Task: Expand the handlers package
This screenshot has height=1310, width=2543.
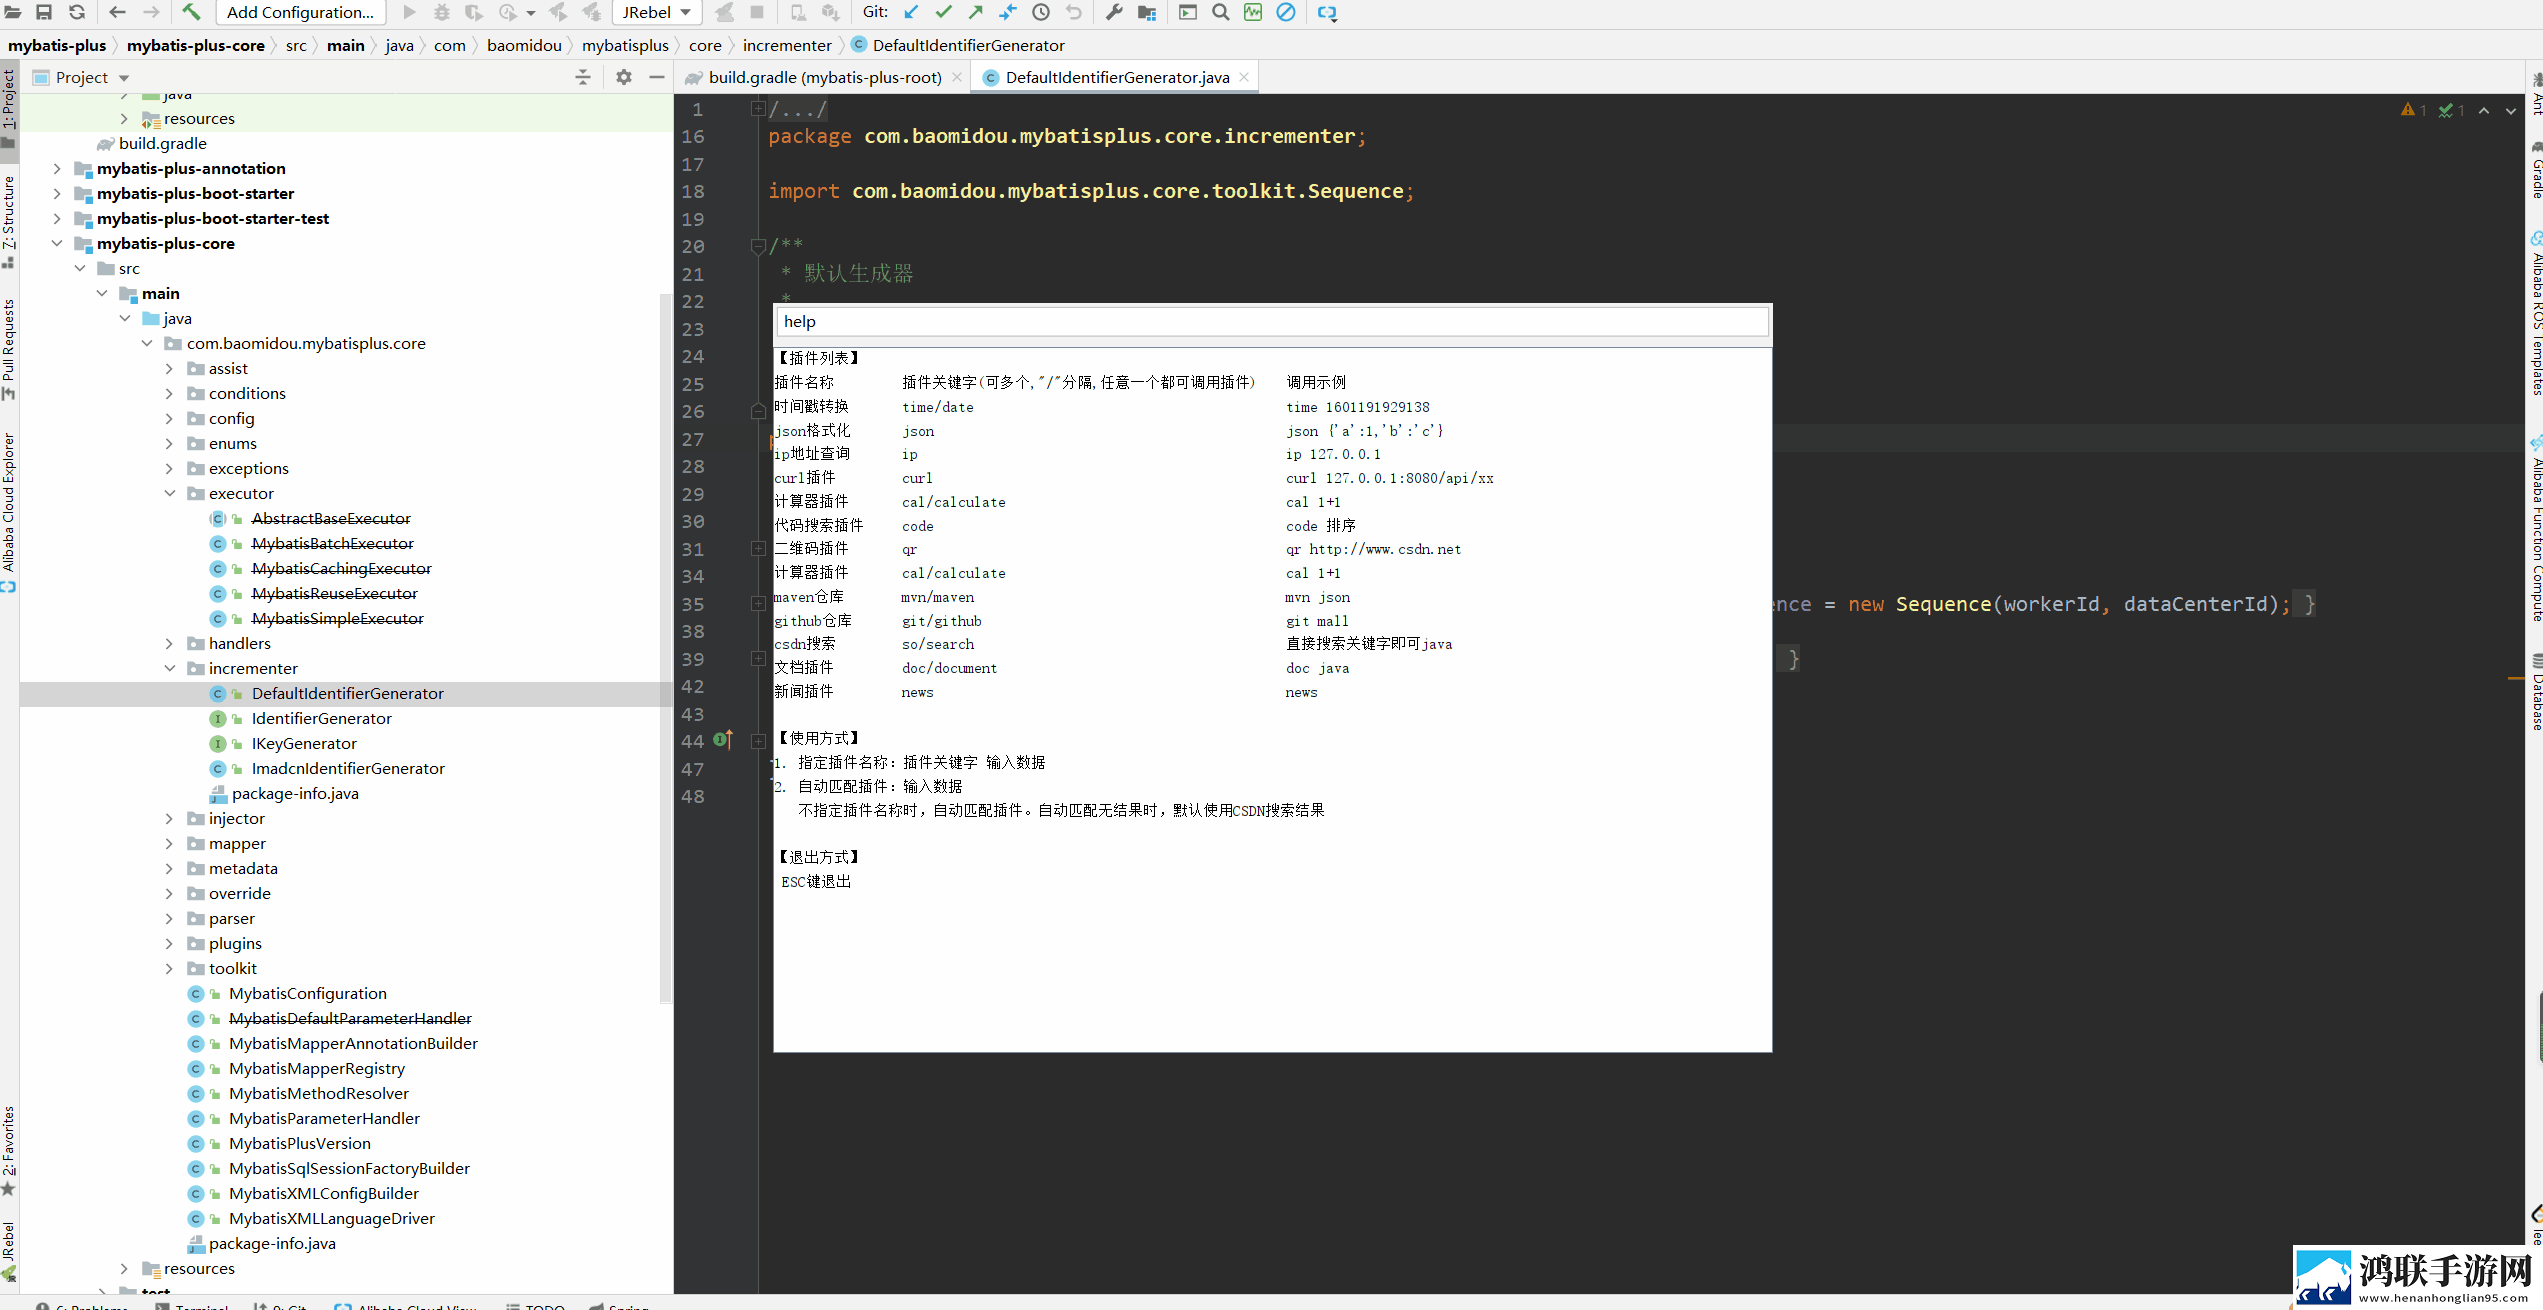Action: pos(169,643)
